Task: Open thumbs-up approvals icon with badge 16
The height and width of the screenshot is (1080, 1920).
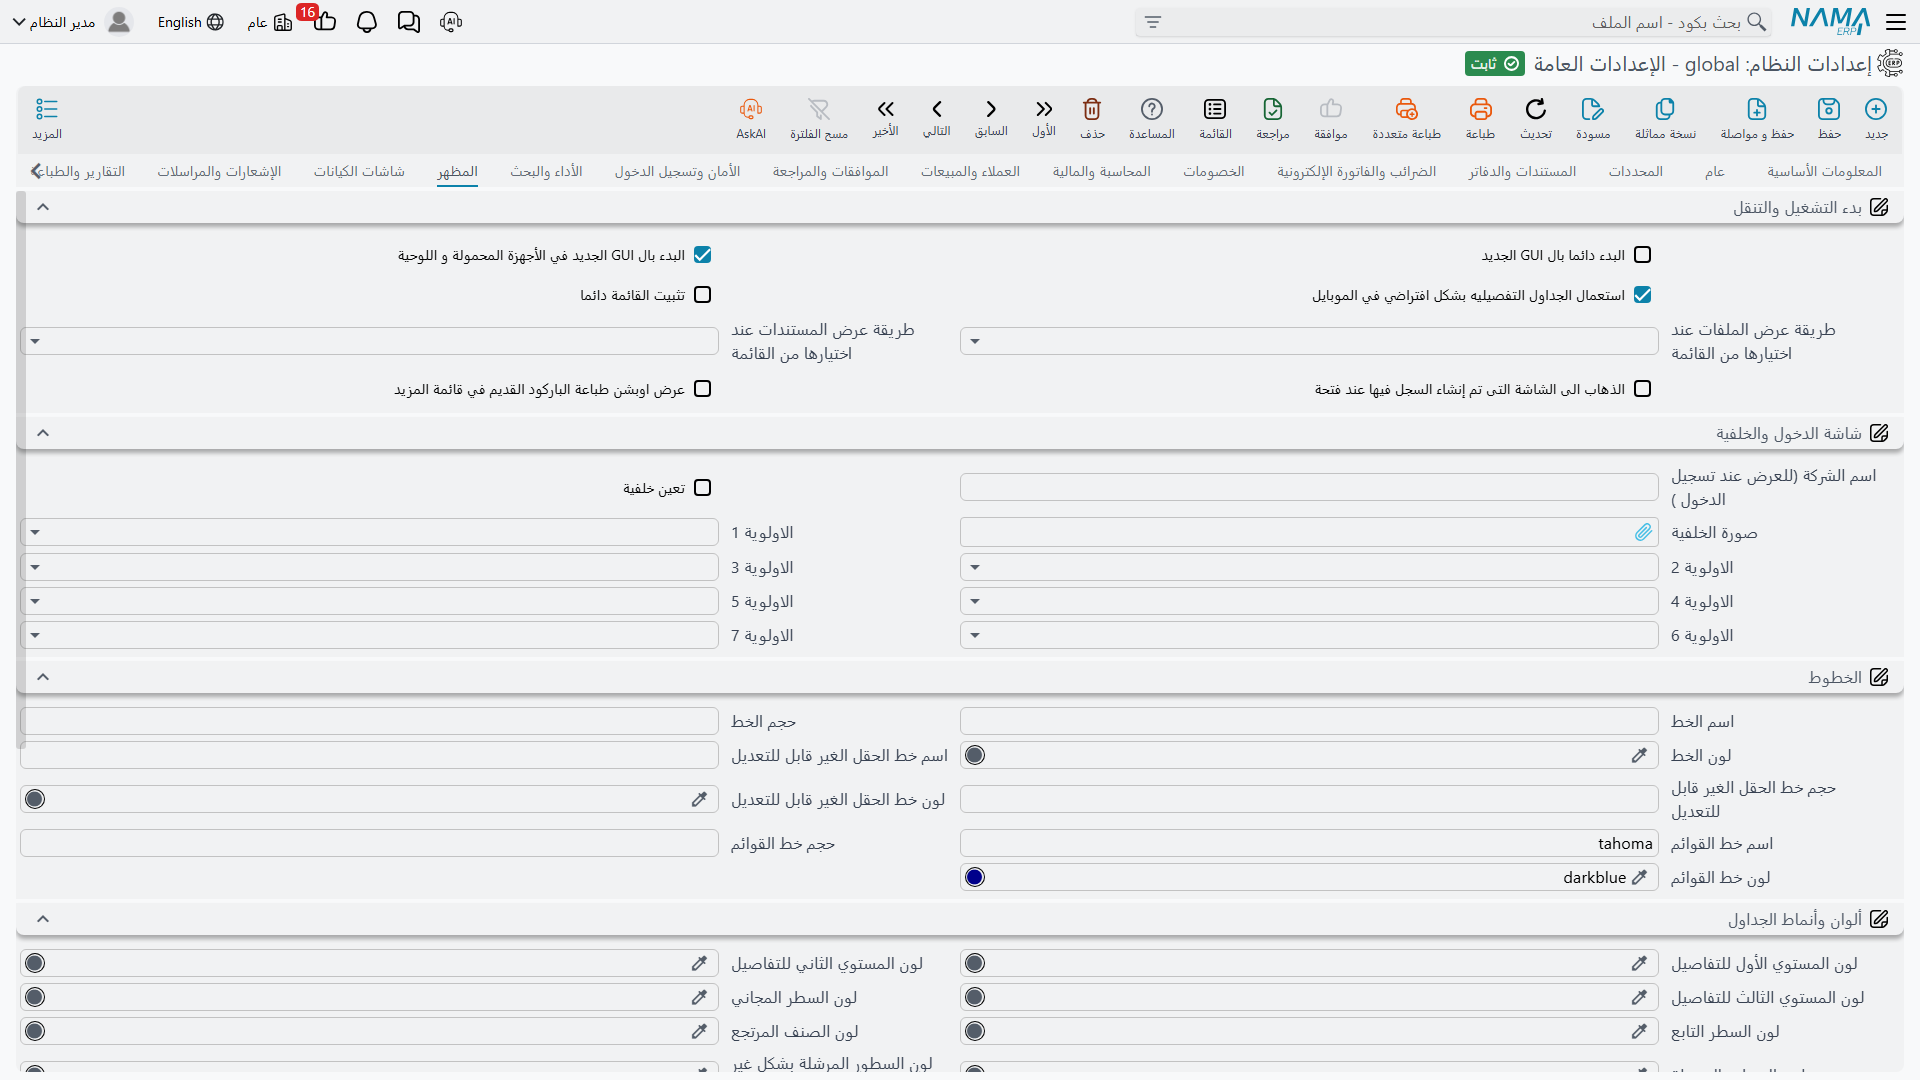Action: [x=323, y=20]
